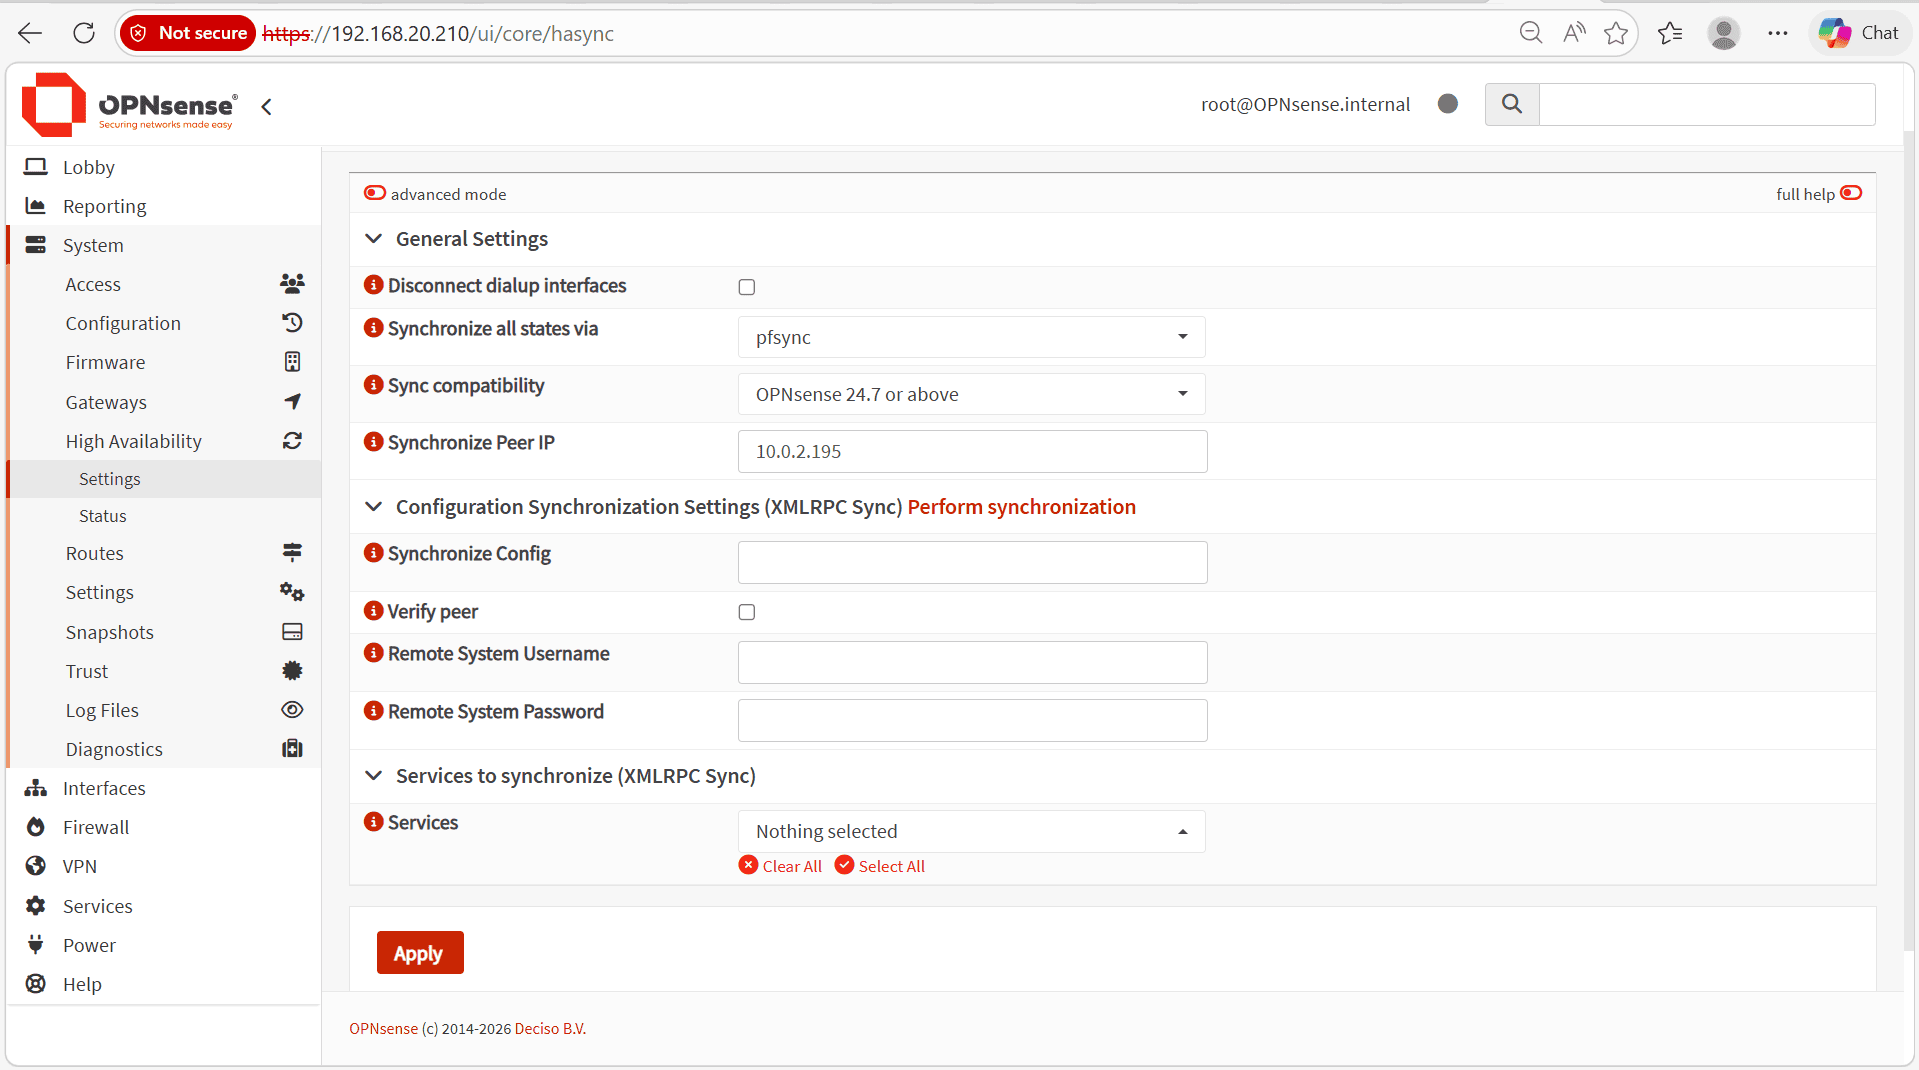
Task: Open High Availability Status menu item
Action: tap(103, 516)
